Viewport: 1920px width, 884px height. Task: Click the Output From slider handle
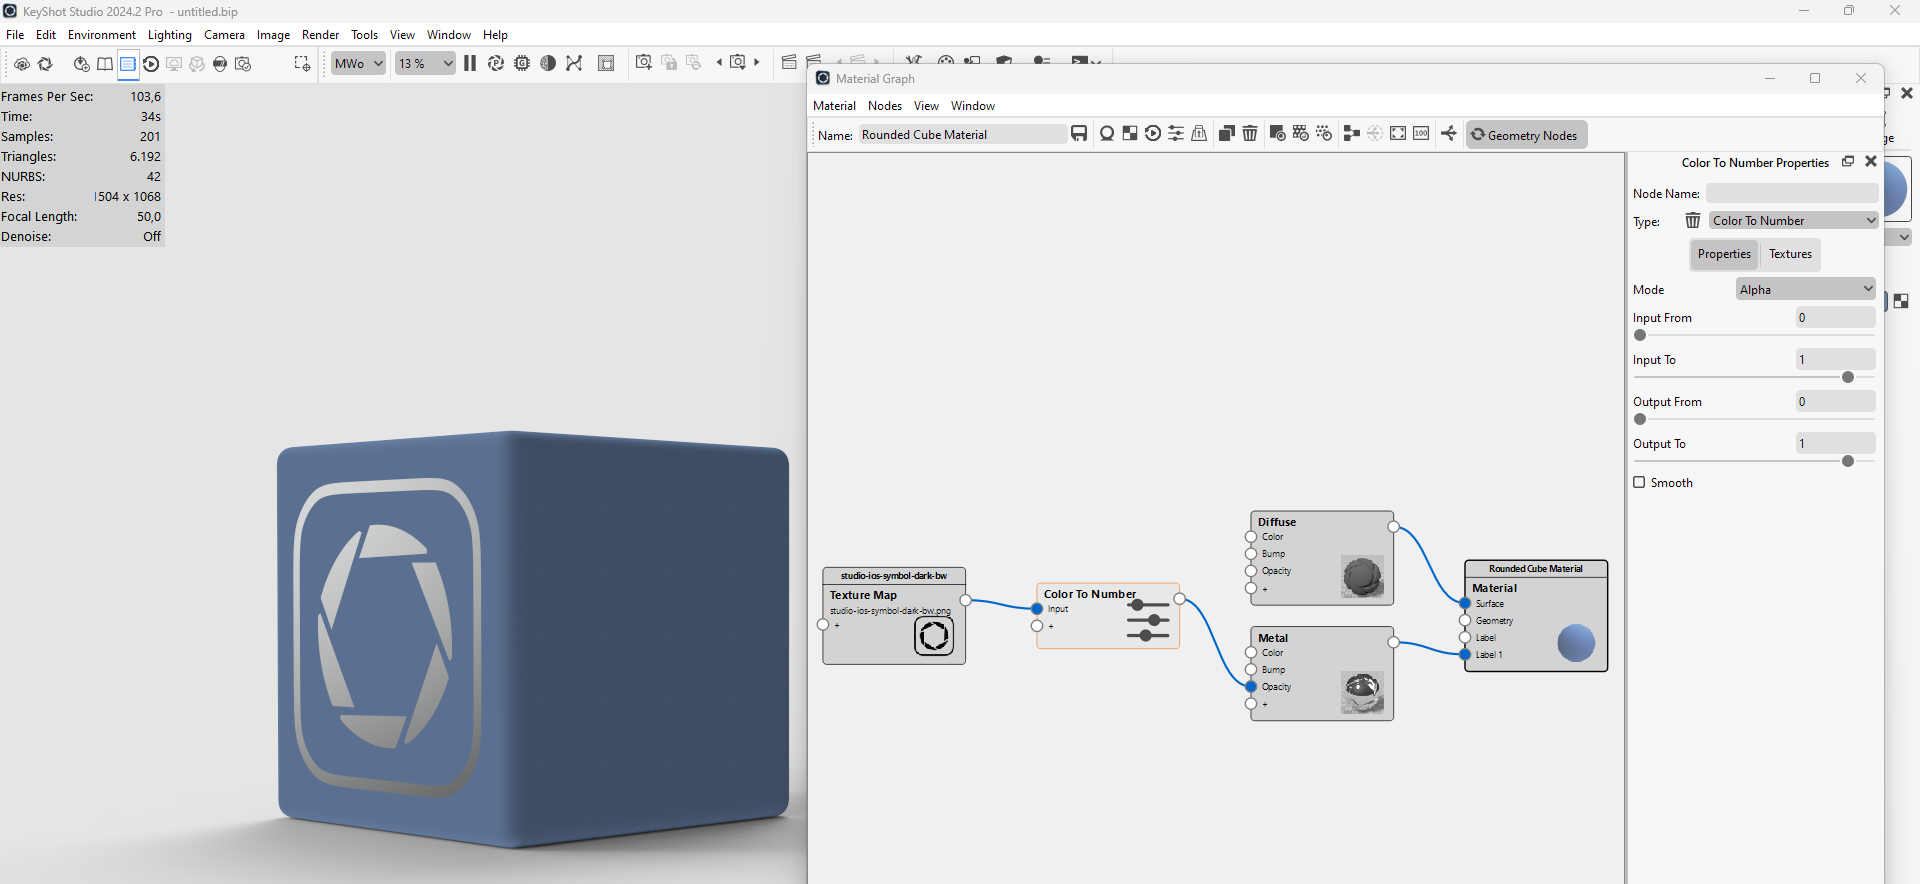1640,419
